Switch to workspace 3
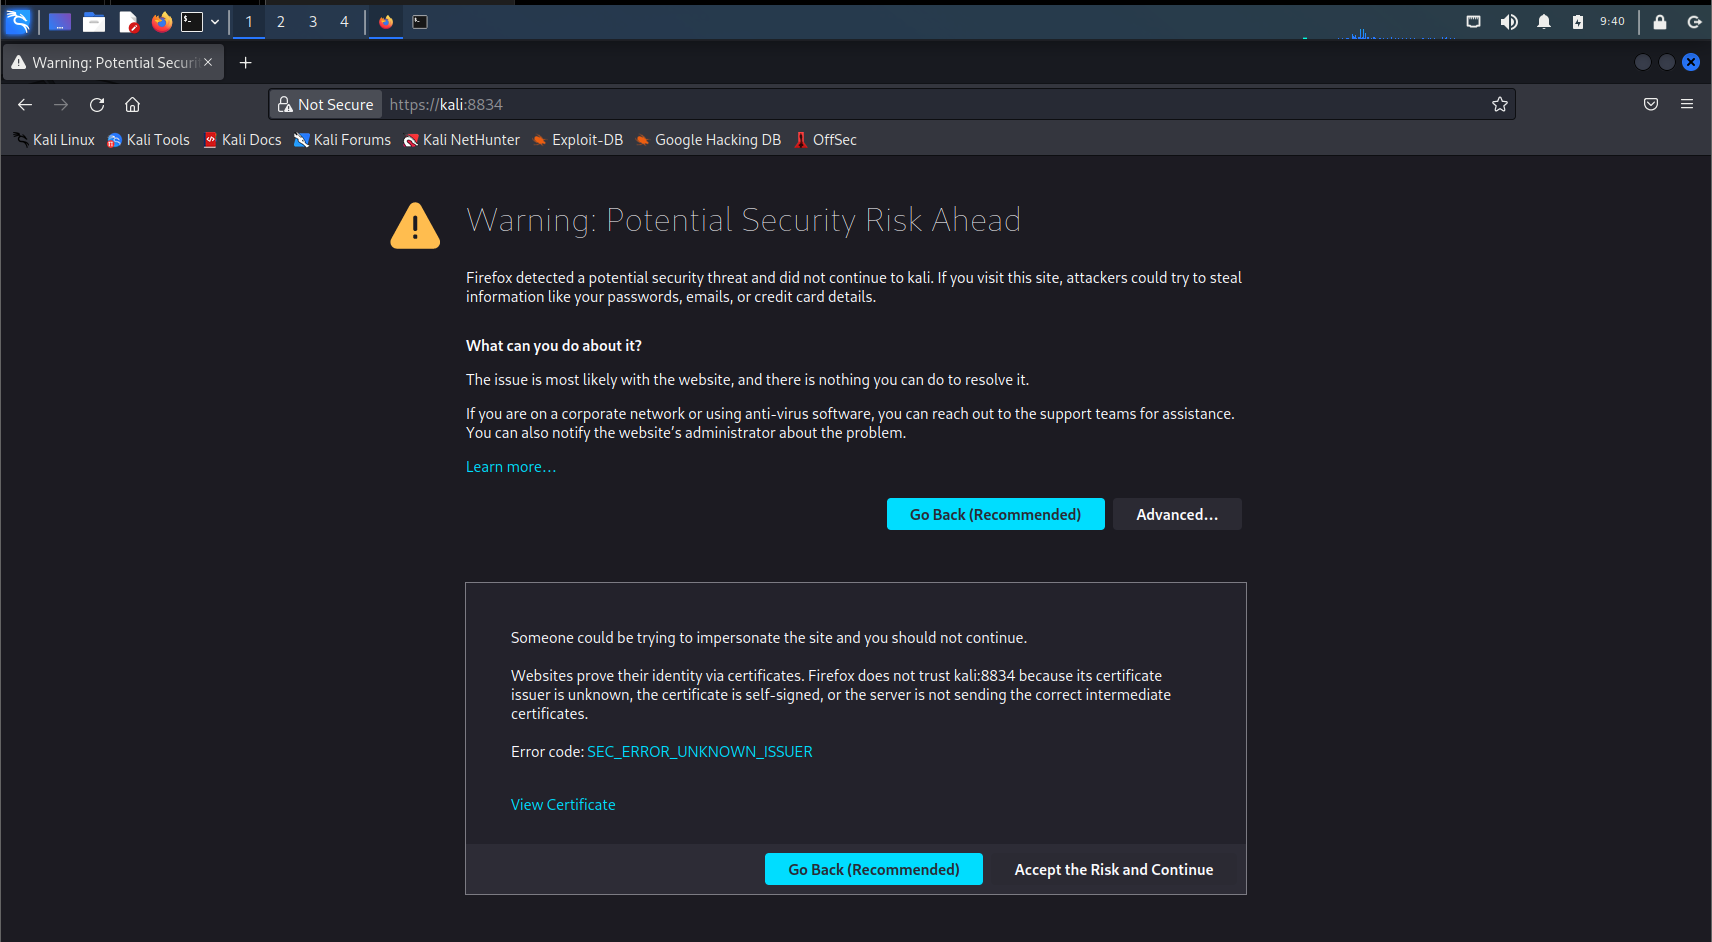Viewport: 1712px width, 942px height. [x=313, y=21]
